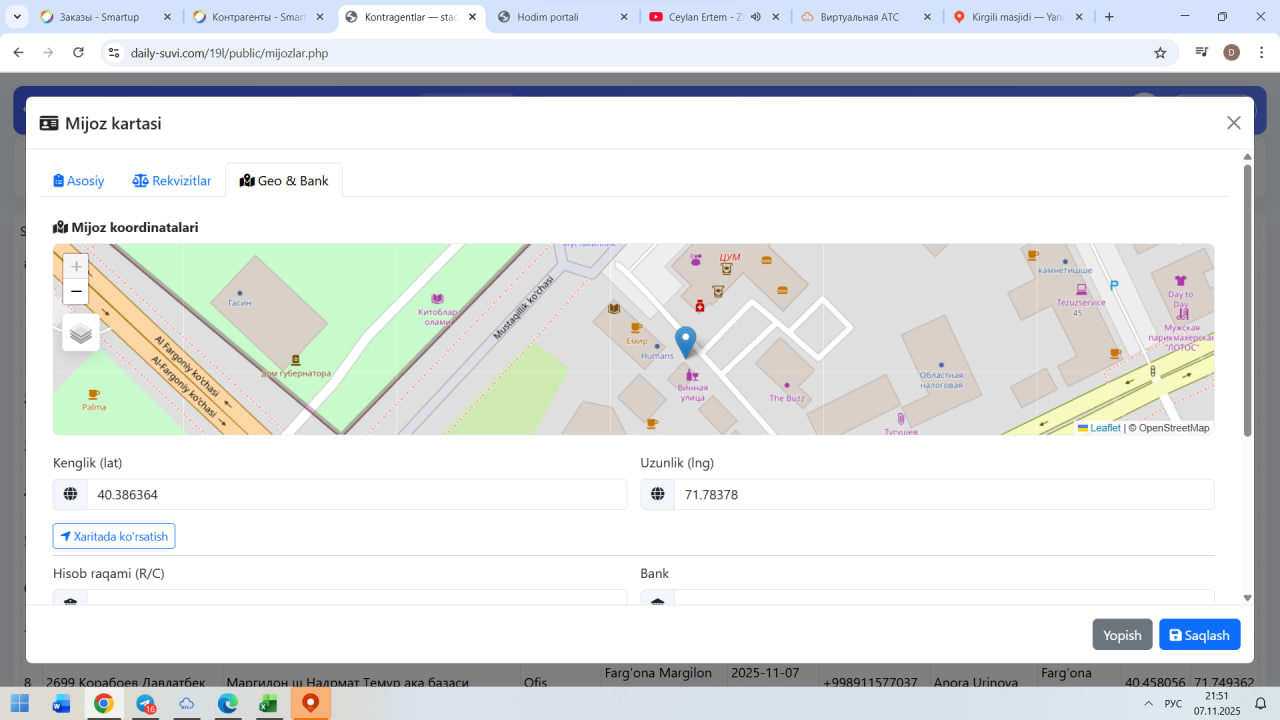1280x720 pixels.
Task: Open the Chrome three-dot menu
Action: pyautogui.click(x=1260, y=53)
